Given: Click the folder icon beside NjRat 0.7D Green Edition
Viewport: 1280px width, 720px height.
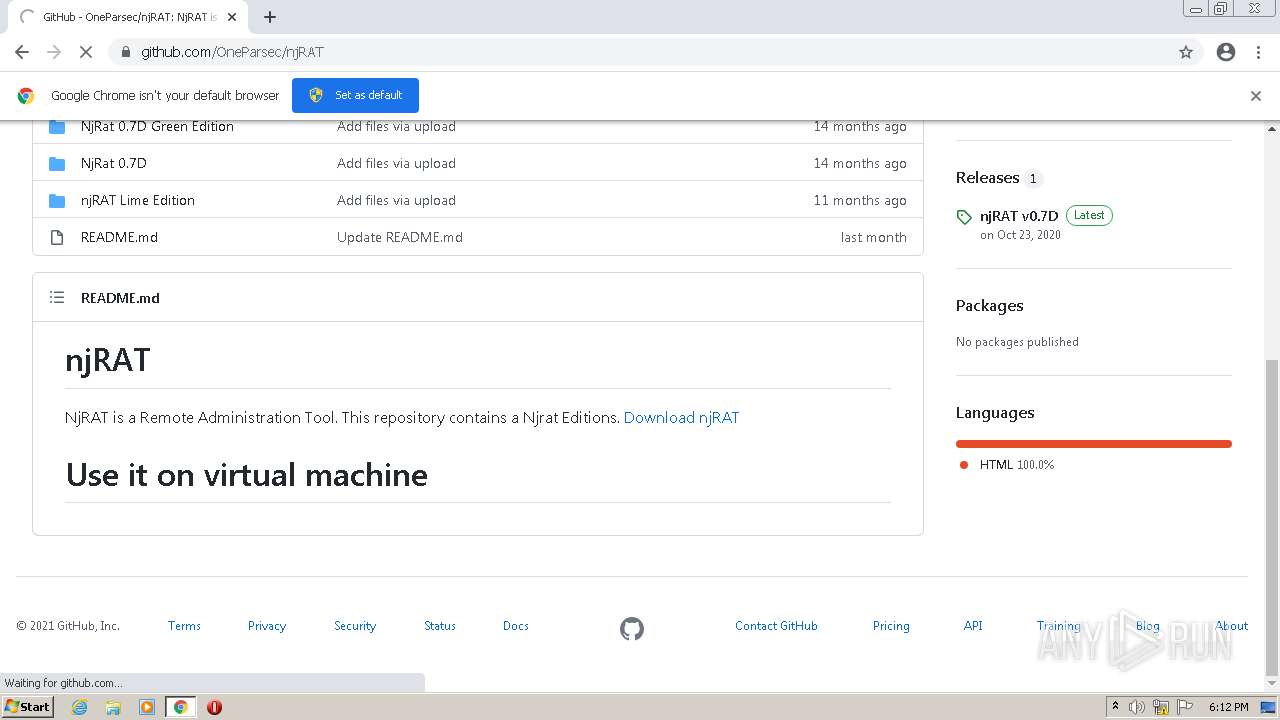Looking at the screenshot, I should pos(57,126).
